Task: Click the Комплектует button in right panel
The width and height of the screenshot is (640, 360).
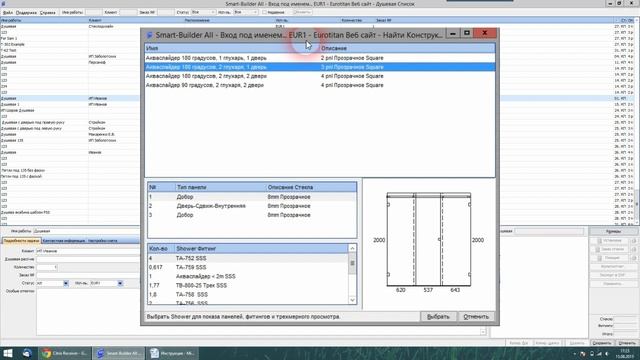Action: click(613, 267)
